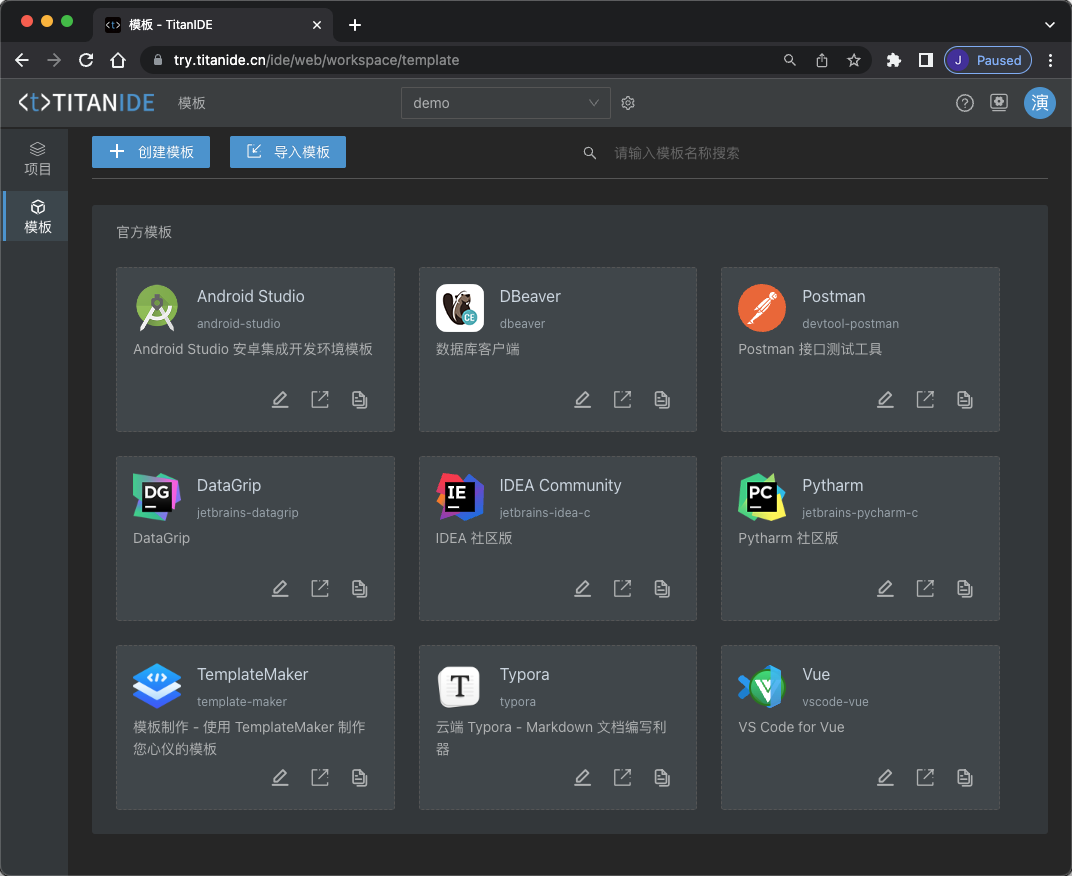This screenshot has height=876, width=1072.
Task: Select the 模板 sidebar tab
Action: coord(37,216)
